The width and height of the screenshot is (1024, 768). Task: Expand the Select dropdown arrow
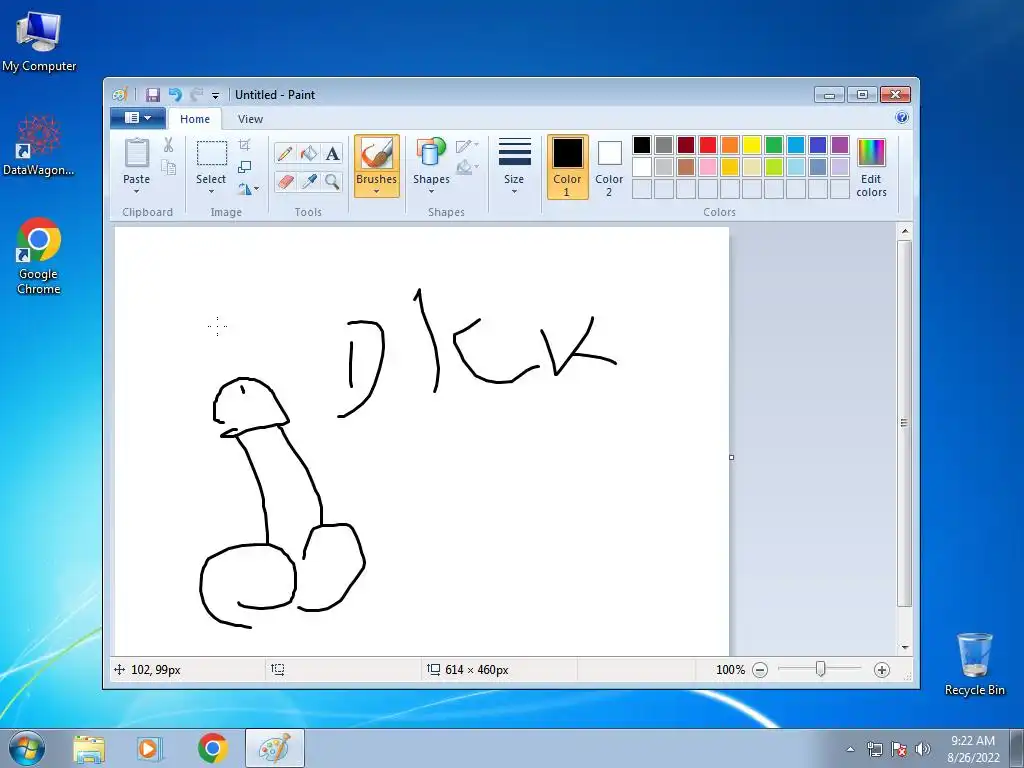(211, 192)
